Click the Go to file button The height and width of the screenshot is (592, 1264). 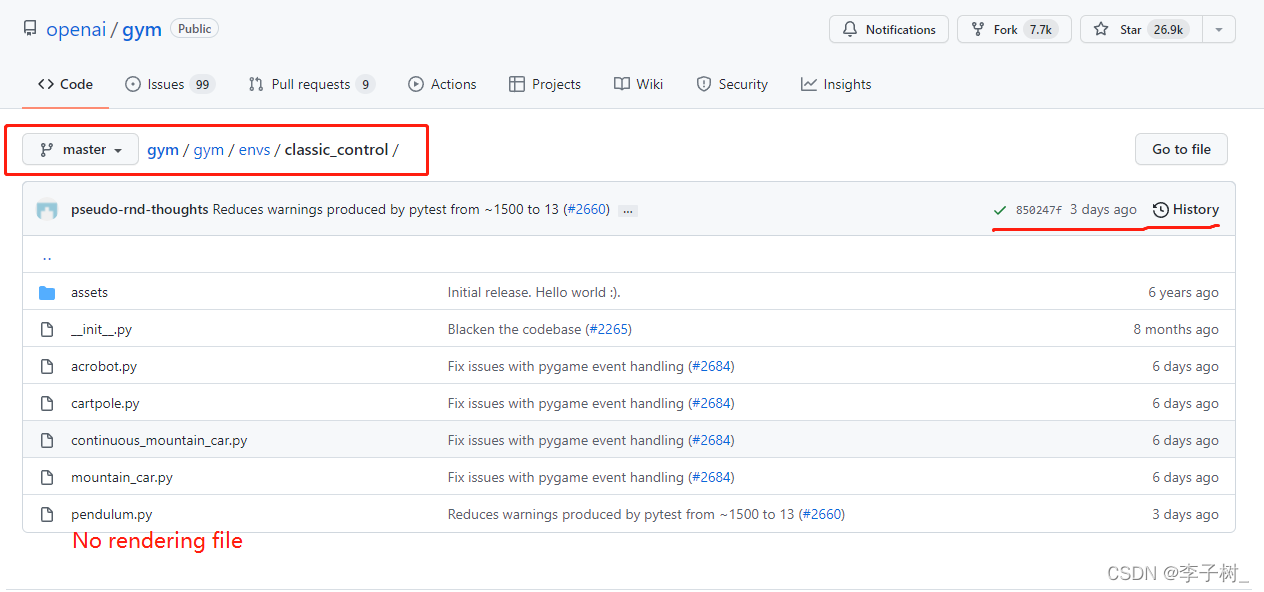[x=1181, y=149]
